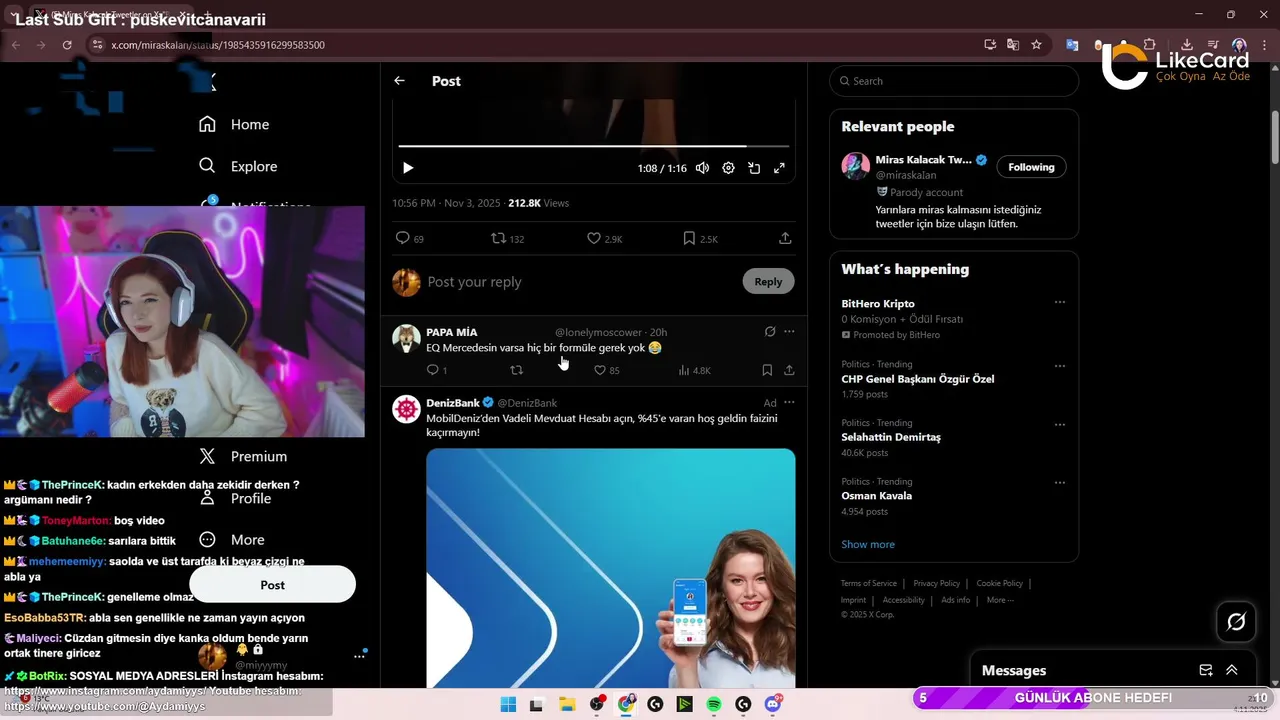This screenshot has width=1280, height=720.
Task: Open browser downloads icon
Action: tap(1186, 45)
